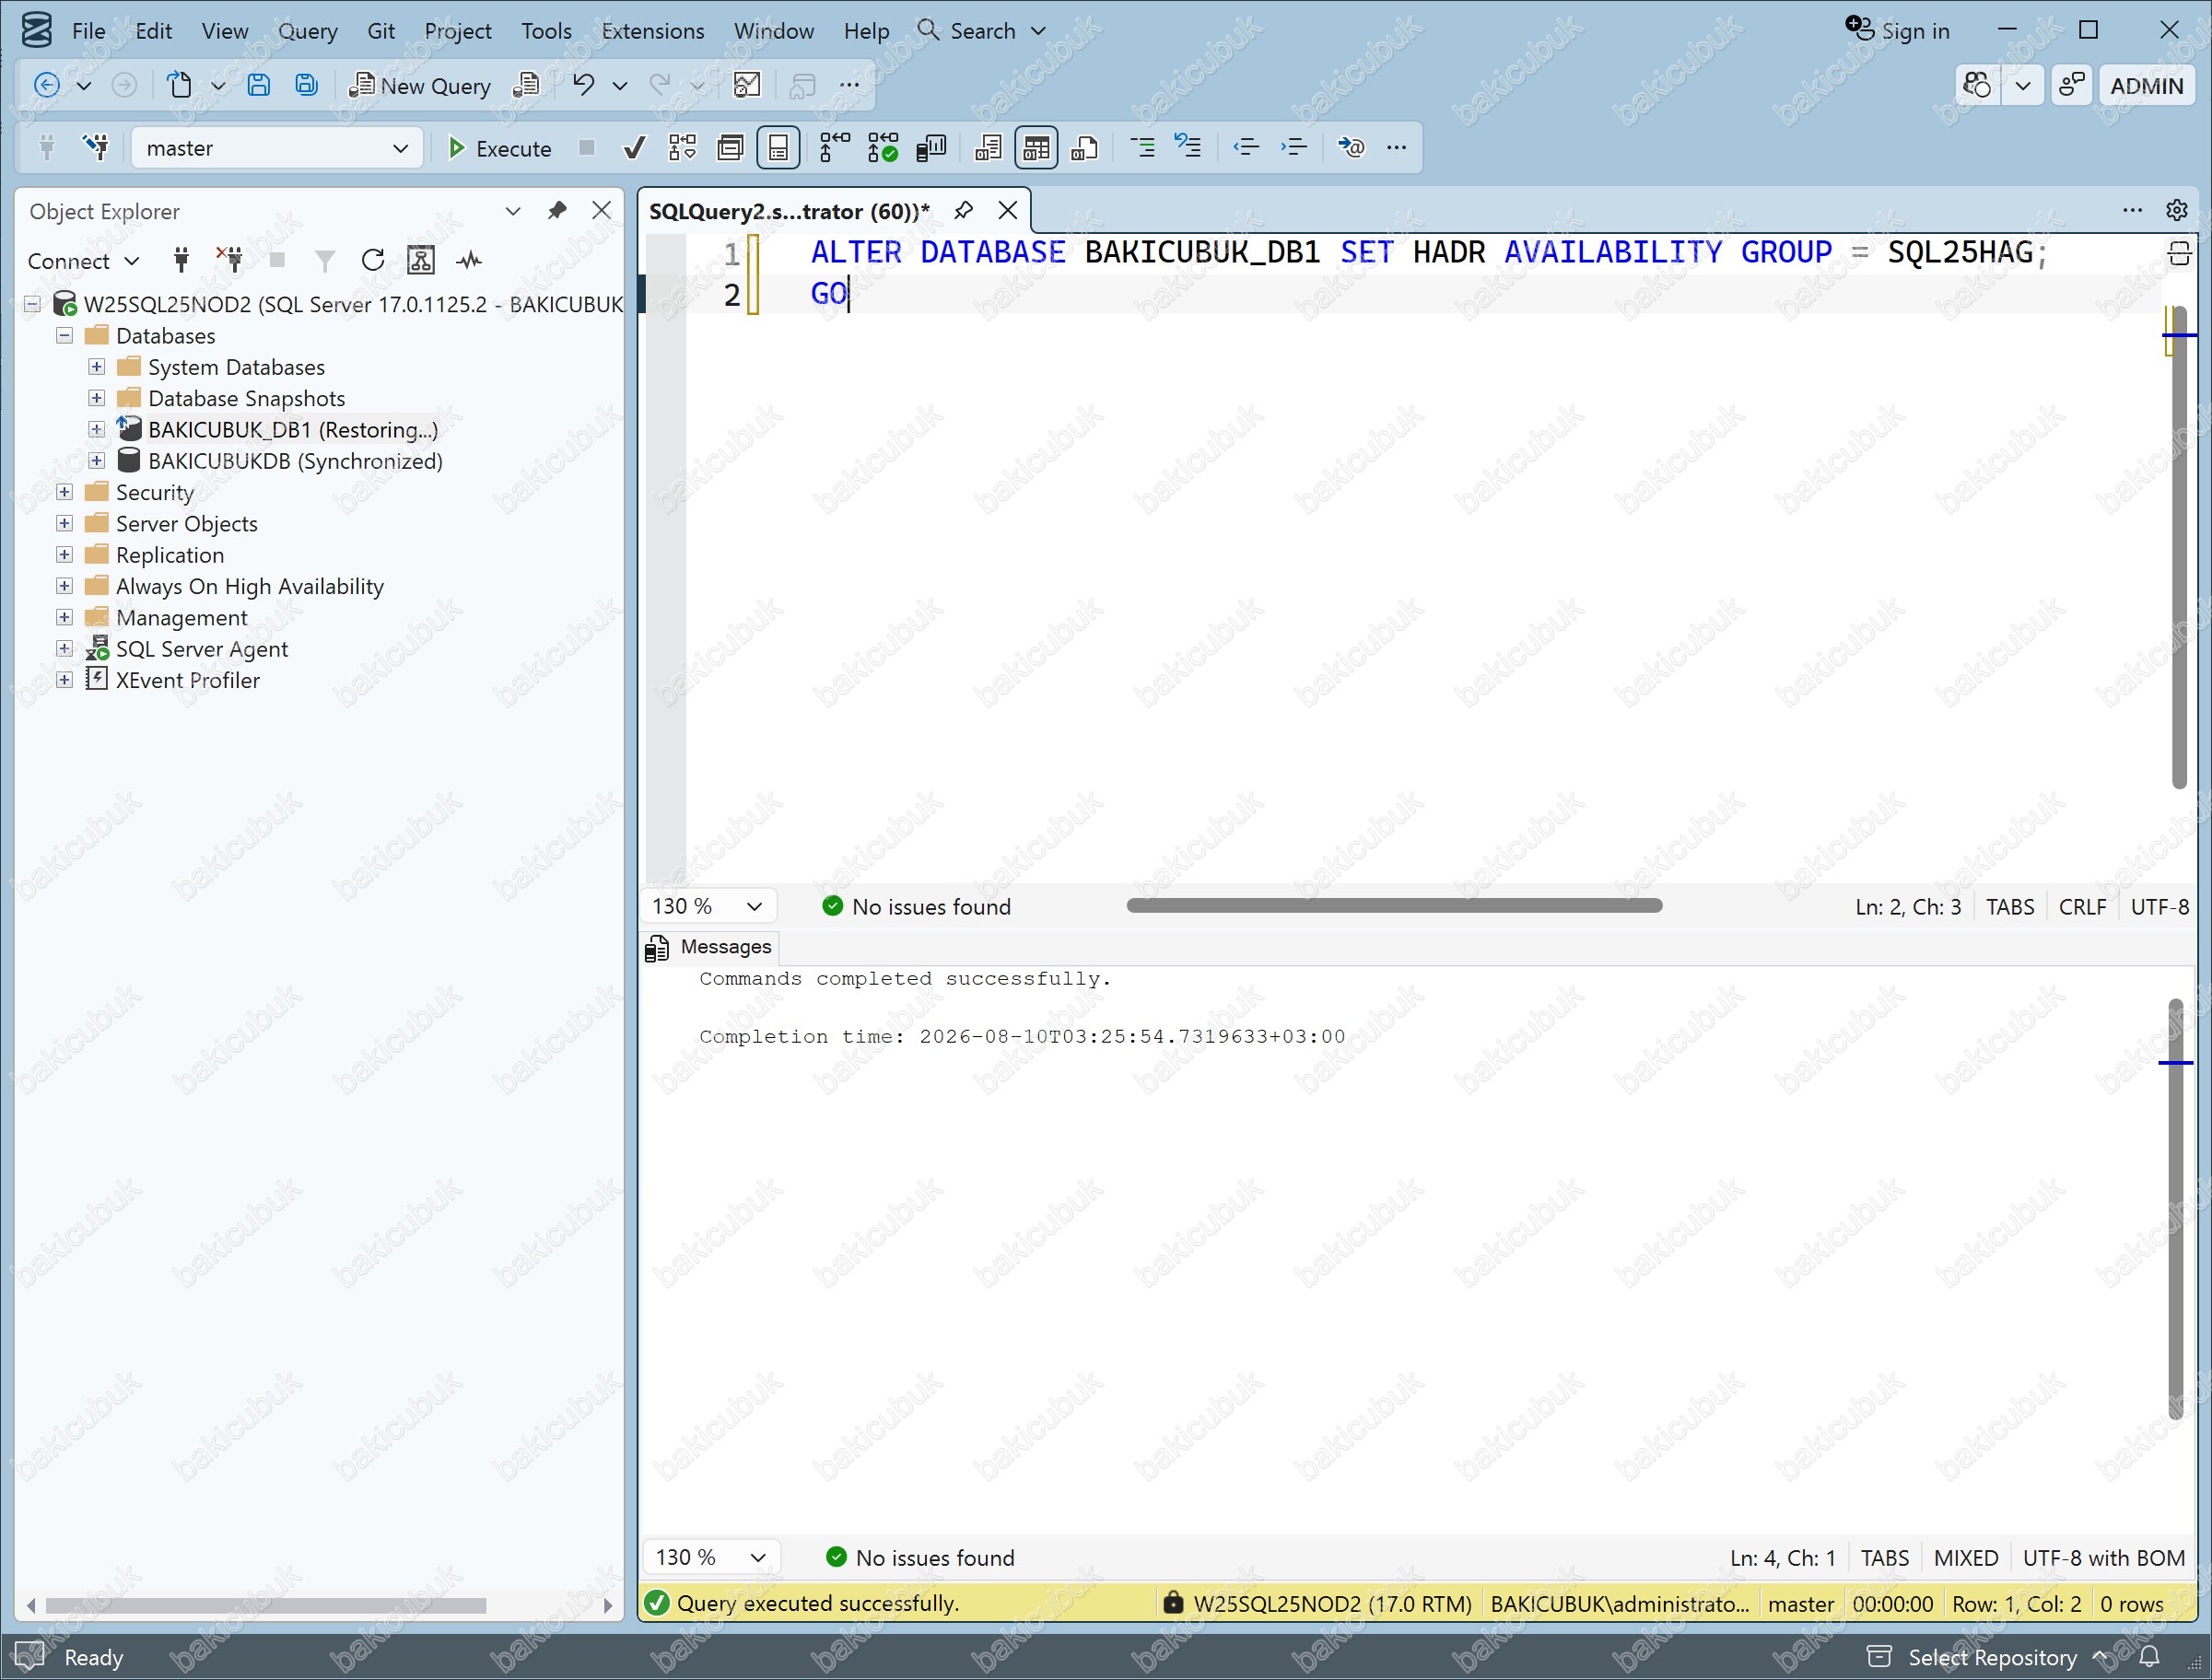Click Save file icon
Screen dimensions: 2212x1680
coord(258,86)
